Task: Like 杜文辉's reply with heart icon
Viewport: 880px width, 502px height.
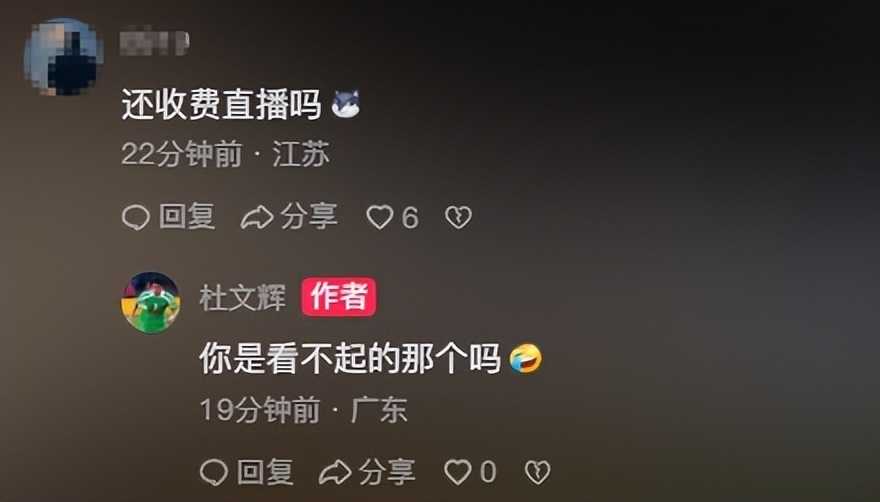Action: coord(458,472)
